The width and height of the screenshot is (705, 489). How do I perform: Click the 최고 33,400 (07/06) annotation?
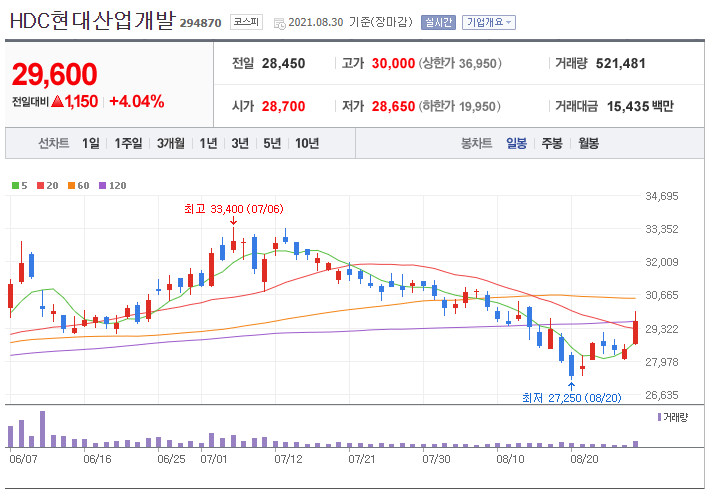click(234, 209)
